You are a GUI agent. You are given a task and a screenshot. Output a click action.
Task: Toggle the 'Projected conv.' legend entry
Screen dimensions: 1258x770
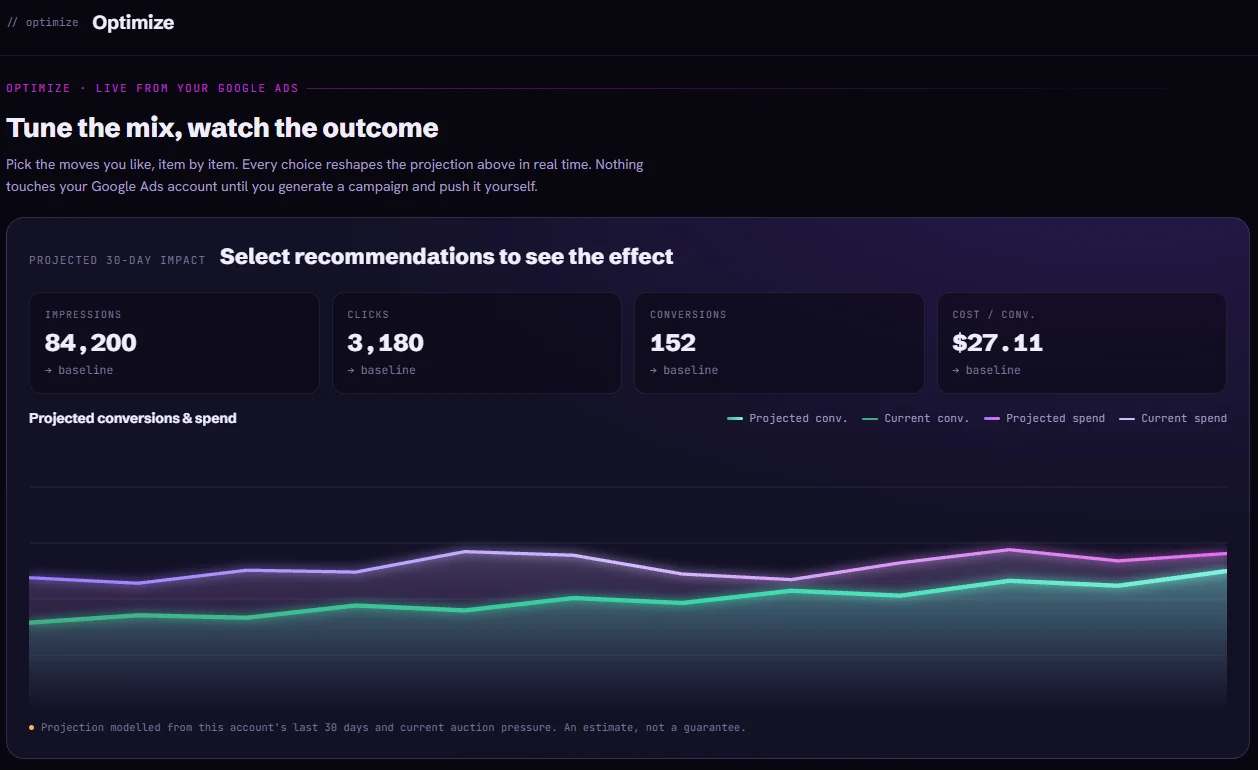(787, 418)
